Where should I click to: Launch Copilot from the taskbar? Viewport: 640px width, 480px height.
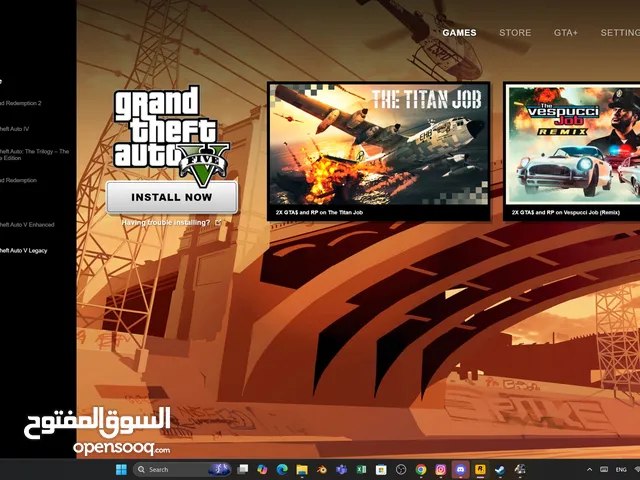pos(262,469)
